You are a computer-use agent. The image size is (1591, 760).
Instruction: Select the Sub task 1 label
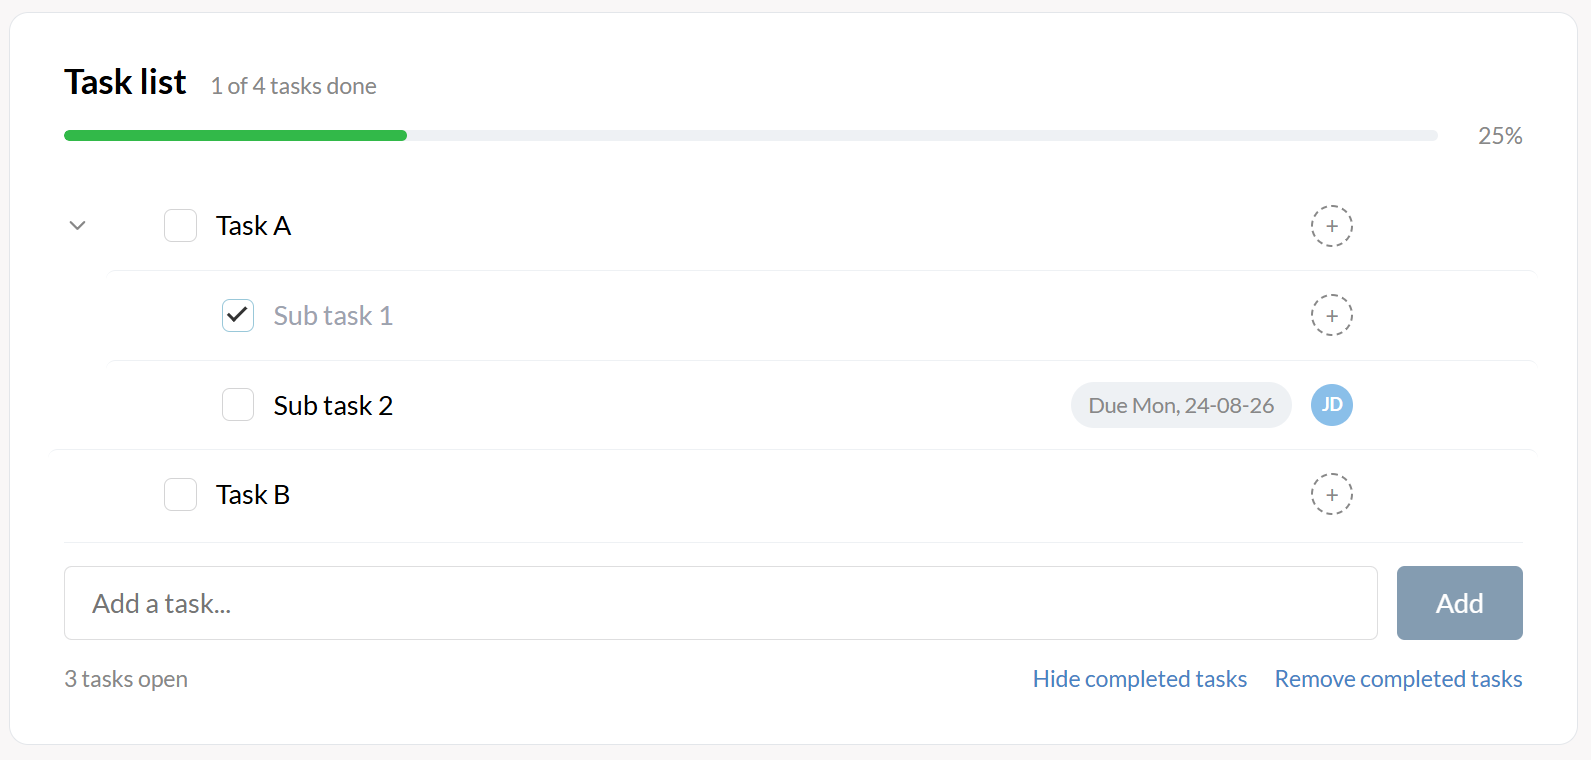click(x=333, y=316)
